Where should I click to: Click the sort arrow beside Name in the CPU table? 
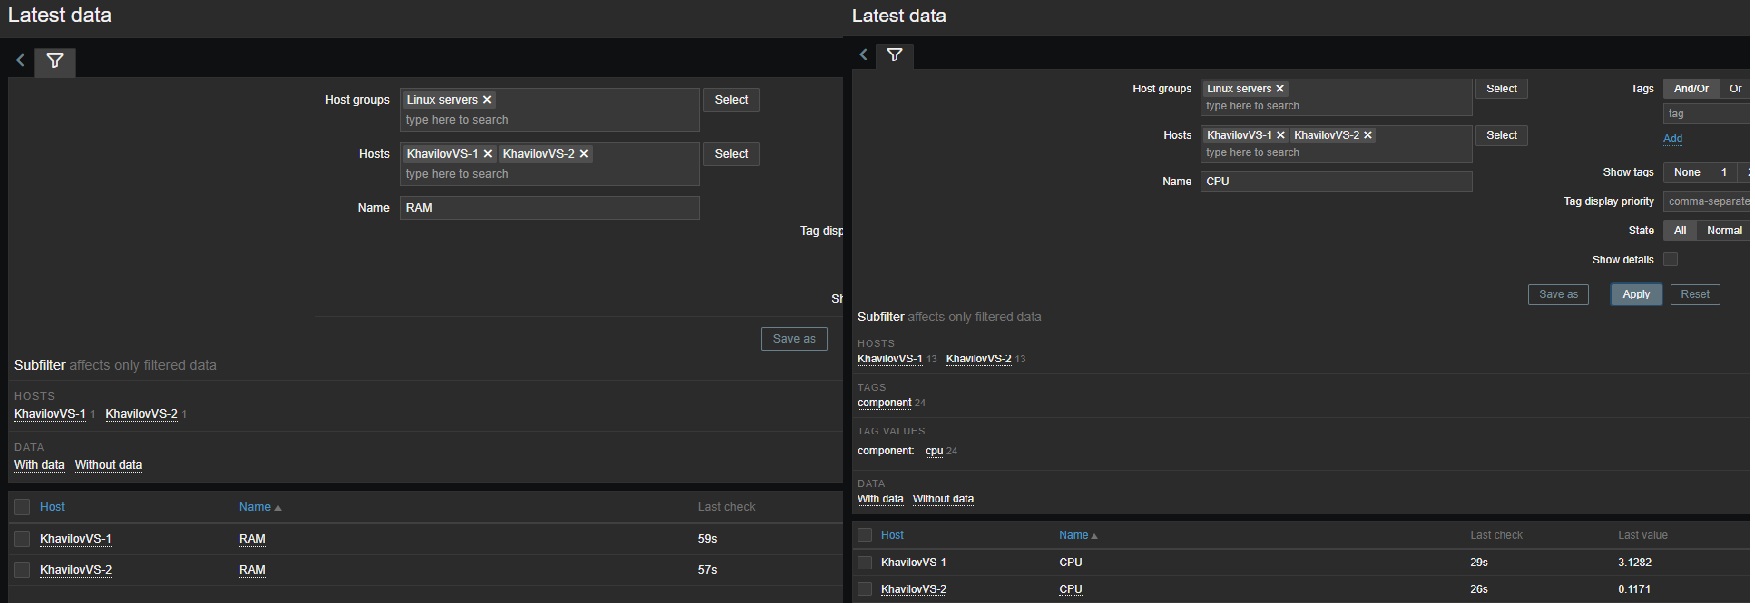[1094, 536]
